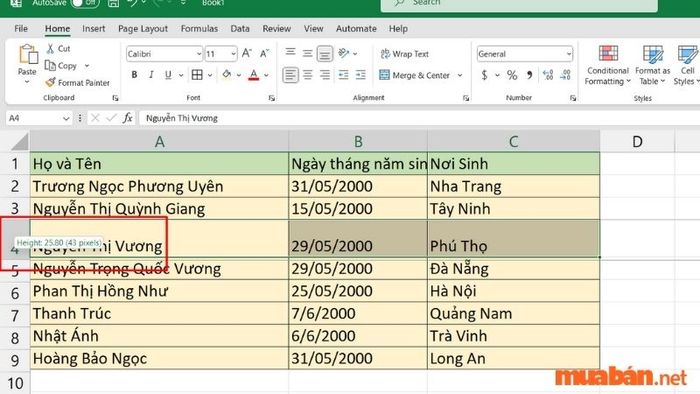Apply Italic formatting
The width and height of the screenshot is (700, 394).
pyautogui.click(x=151, y=75)
